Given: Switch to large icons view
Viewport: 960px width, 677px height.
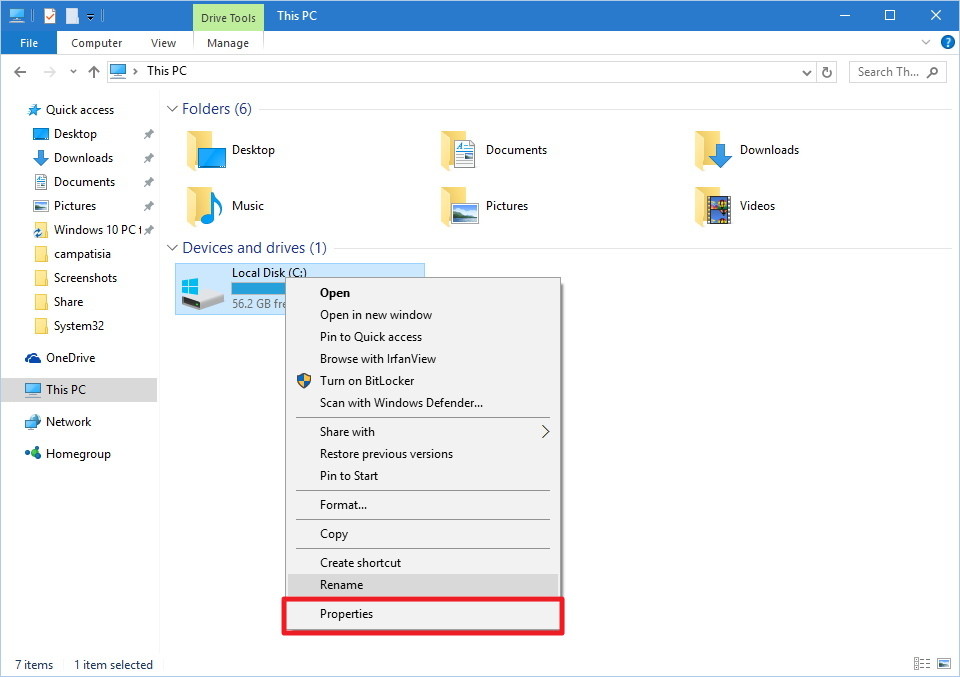Looking at the screenshot, I should [x=943, y=664].
